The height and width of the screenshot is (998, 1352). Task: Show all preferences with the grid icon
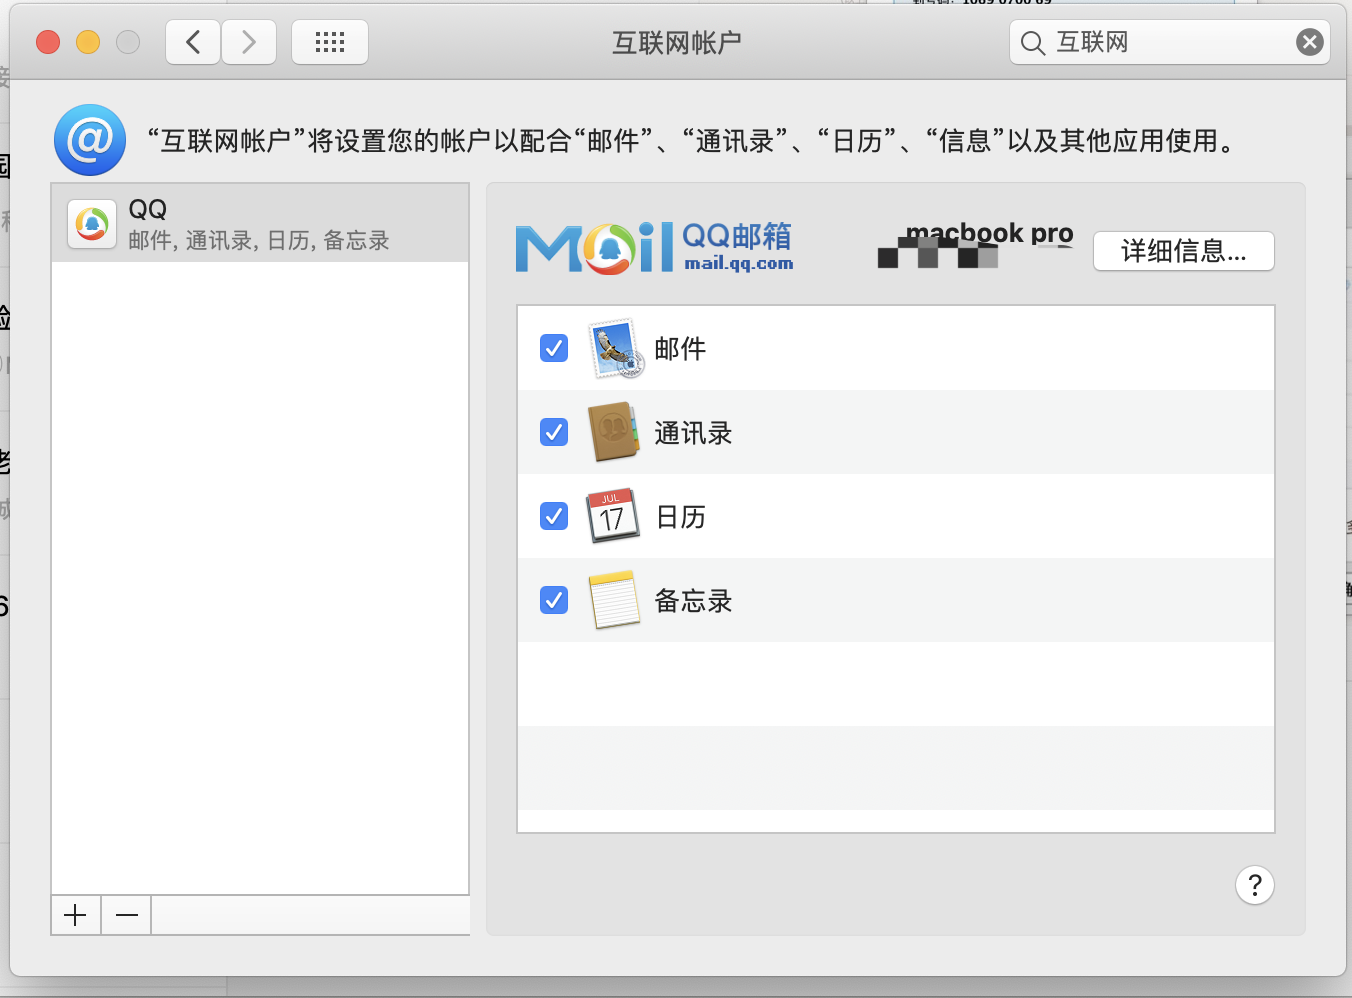[330, 42]
